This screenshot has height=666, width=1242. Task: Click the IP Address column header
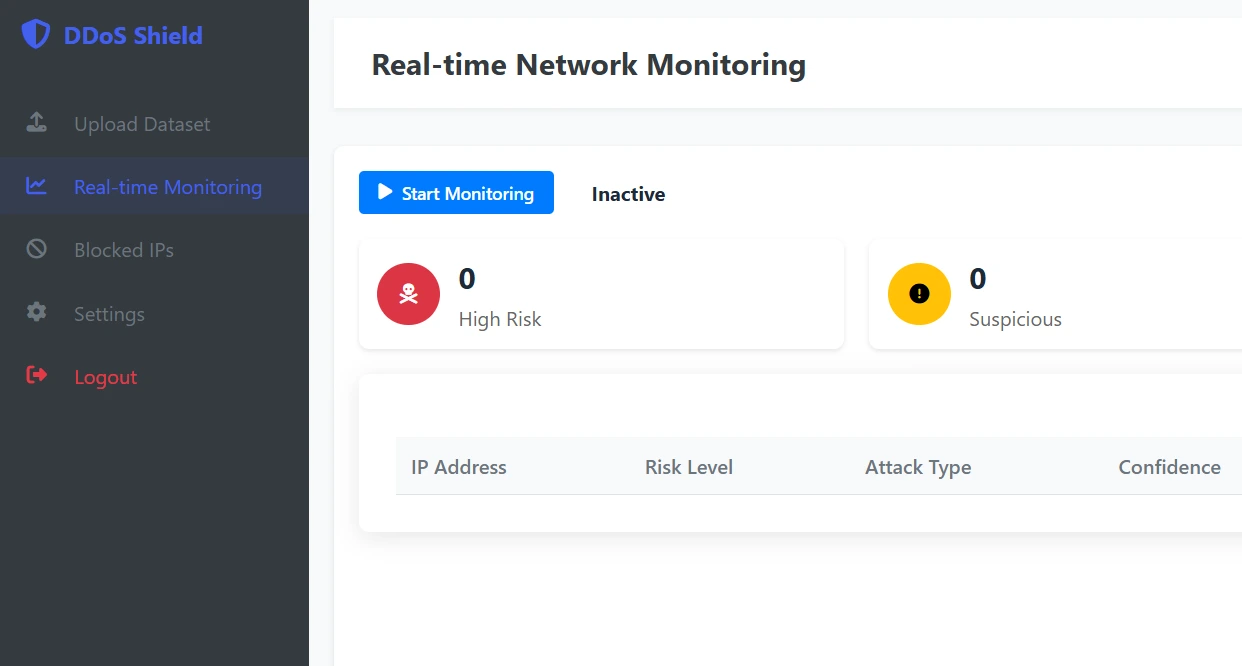pyautogui.click(x=458, y=467)
